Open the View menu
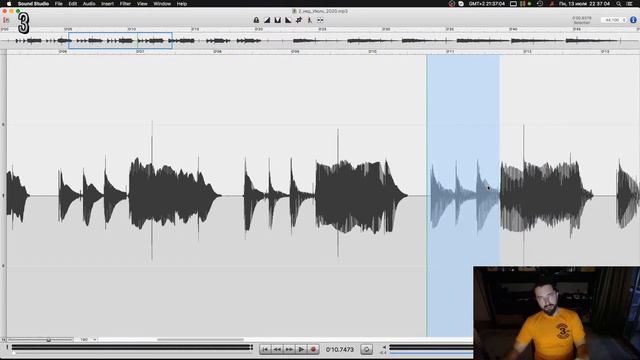The image size is (640, 360). tap(142, 4)
